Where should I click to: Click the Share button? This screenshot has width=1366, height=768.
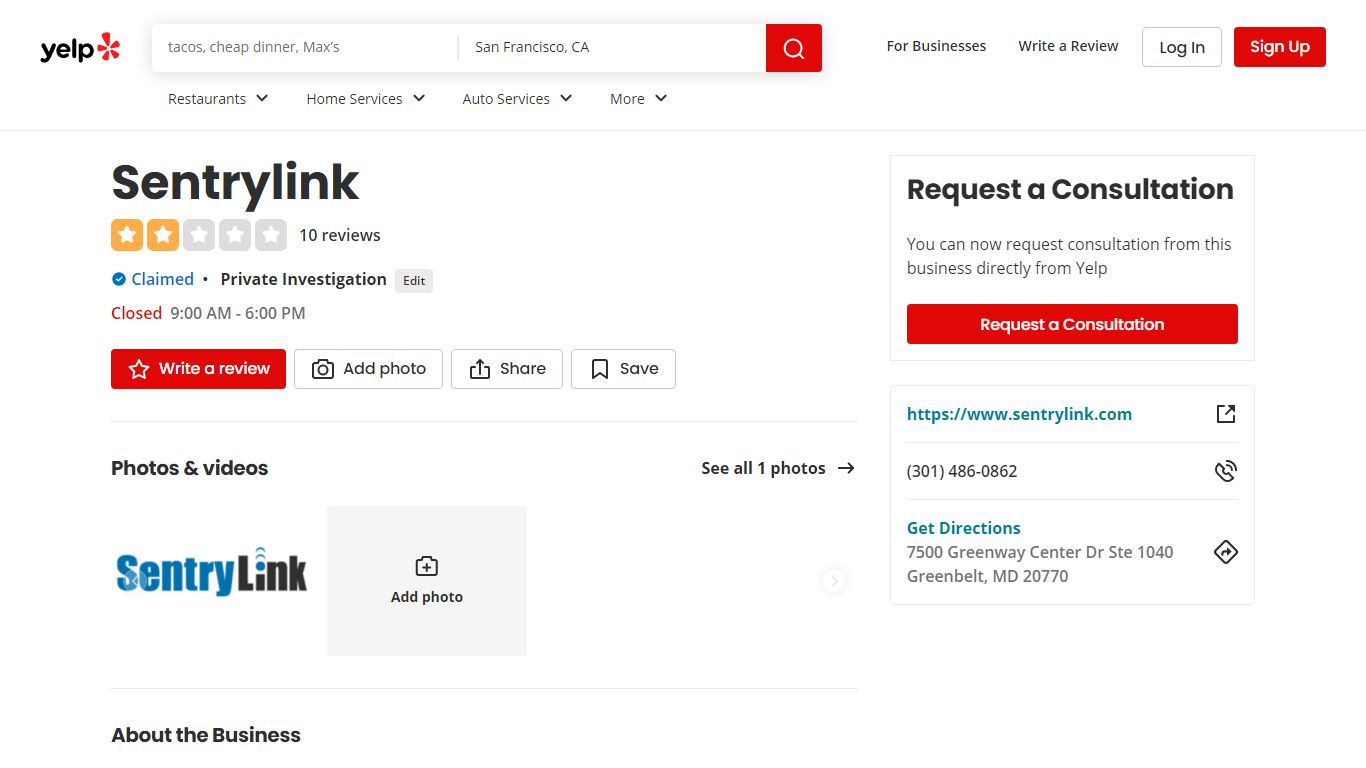coord(507,369)
